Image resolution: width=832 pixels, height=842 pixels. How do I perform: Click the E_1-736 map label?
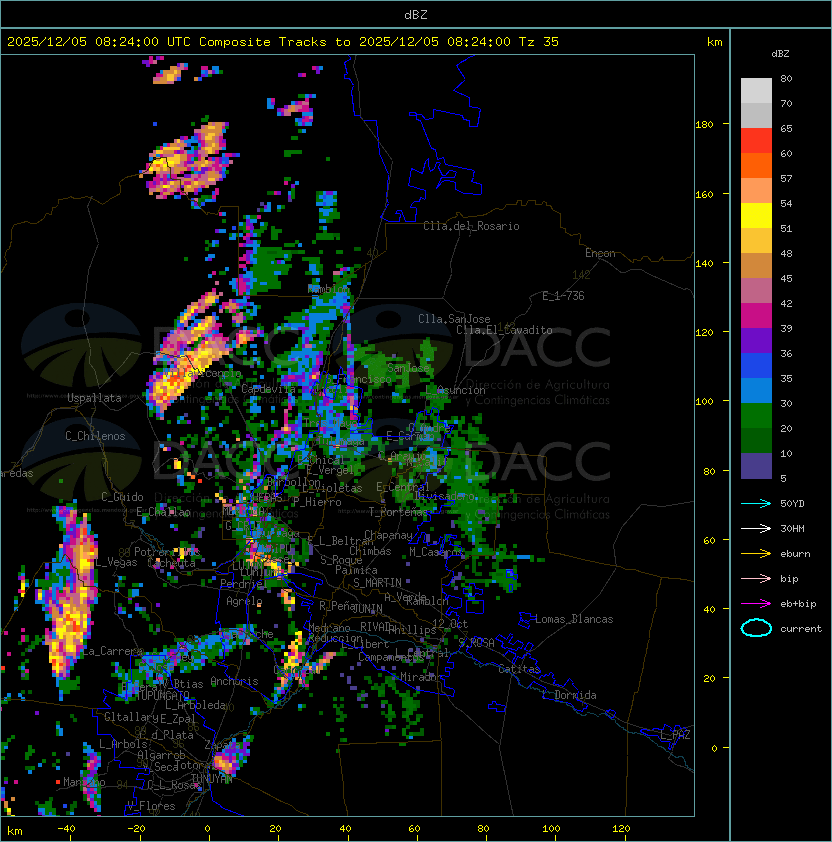563,296
